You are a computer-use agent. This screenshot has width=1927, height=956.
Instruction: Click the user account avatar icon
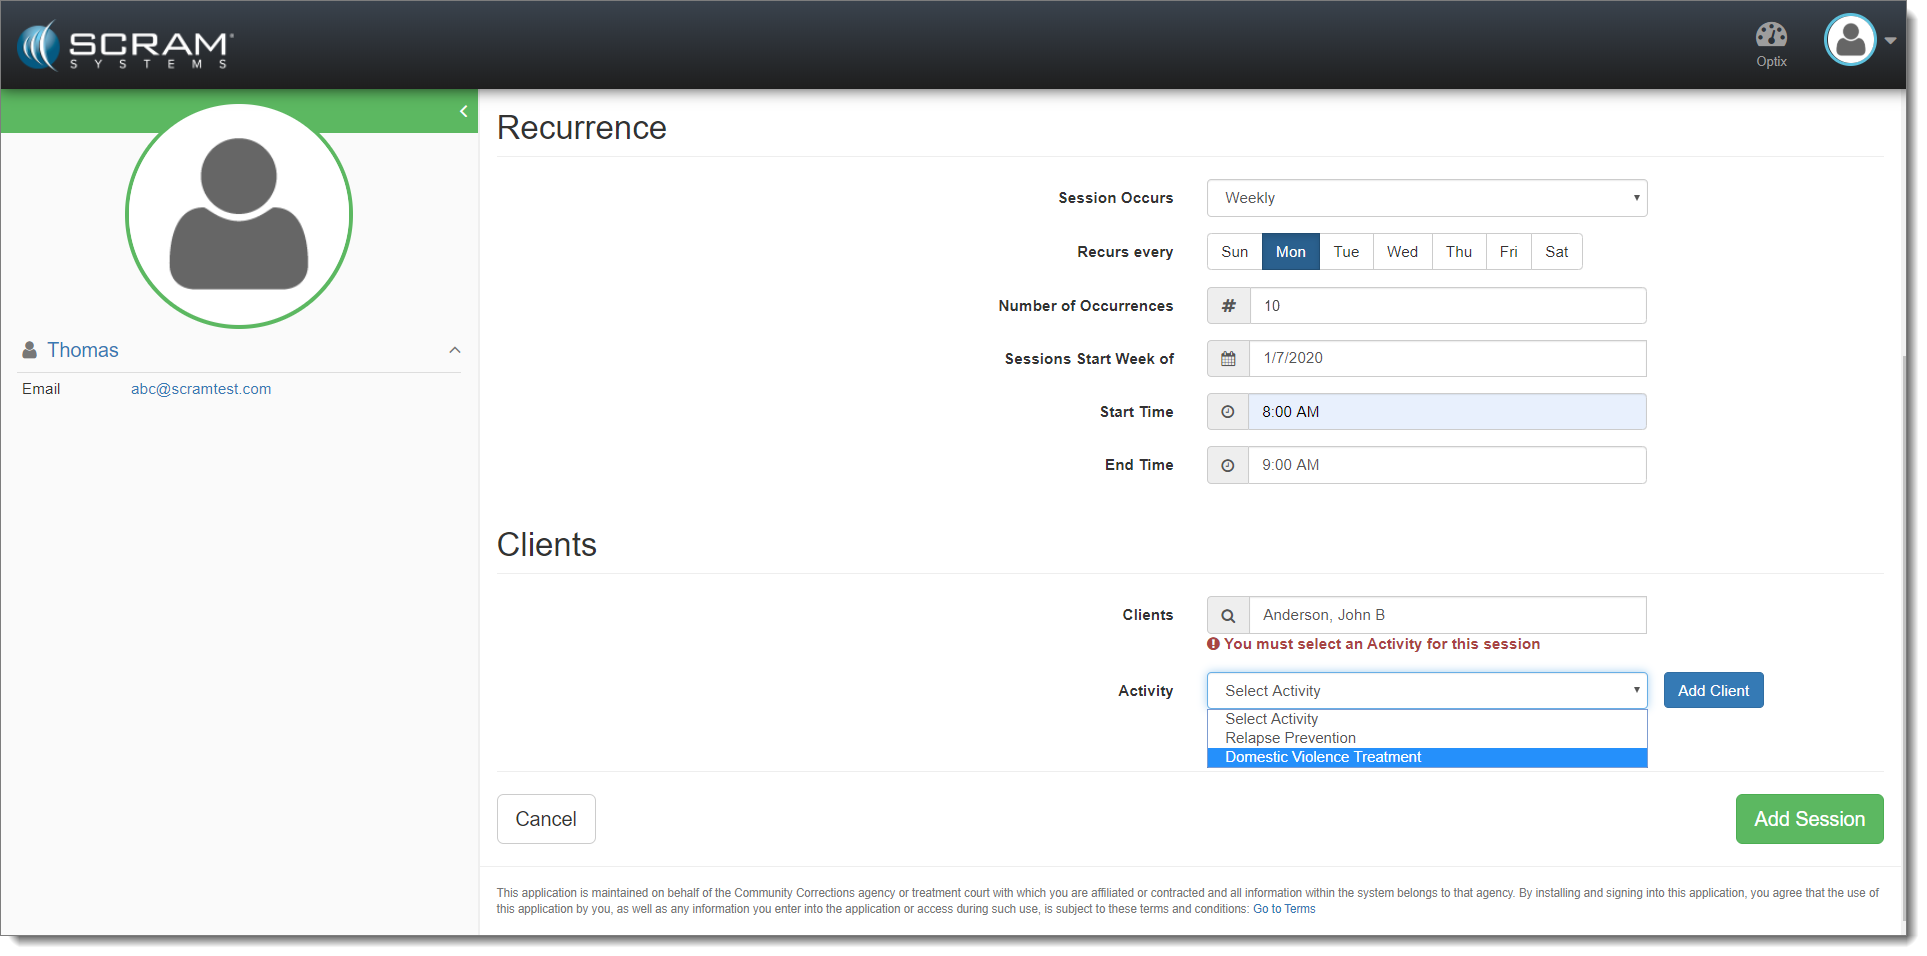coord(1849,40)
